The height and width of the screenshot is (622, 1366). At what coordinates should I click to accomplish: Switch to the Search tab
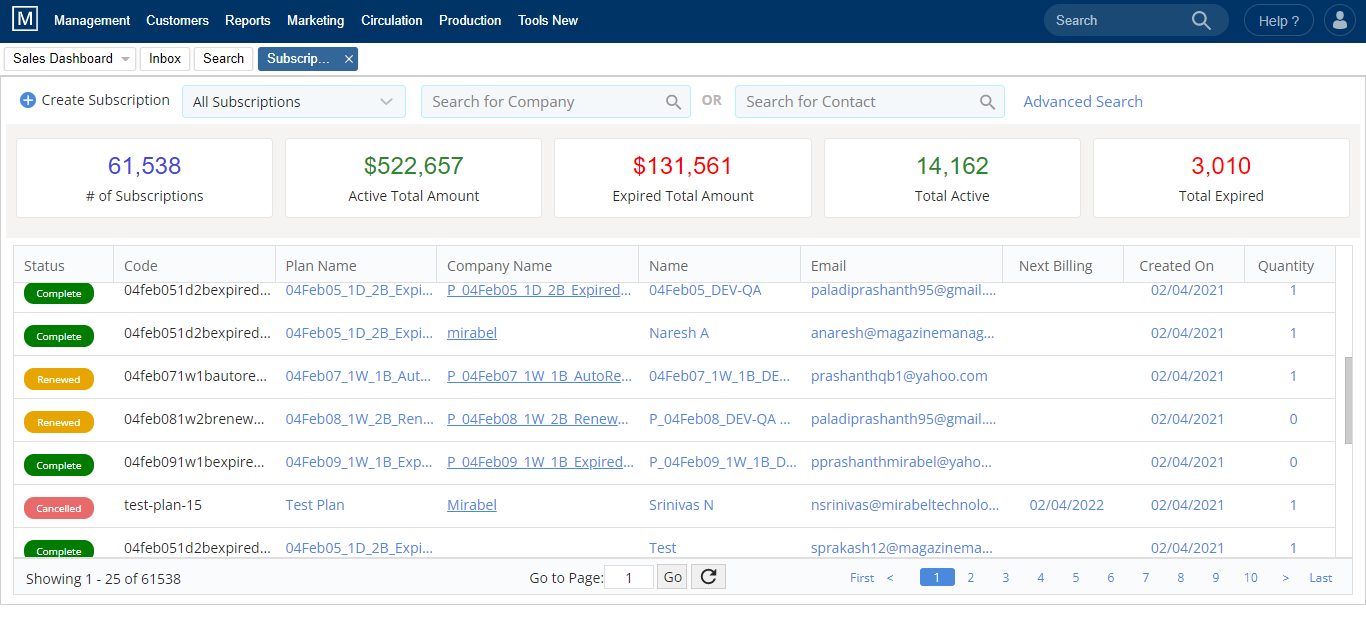223,59
